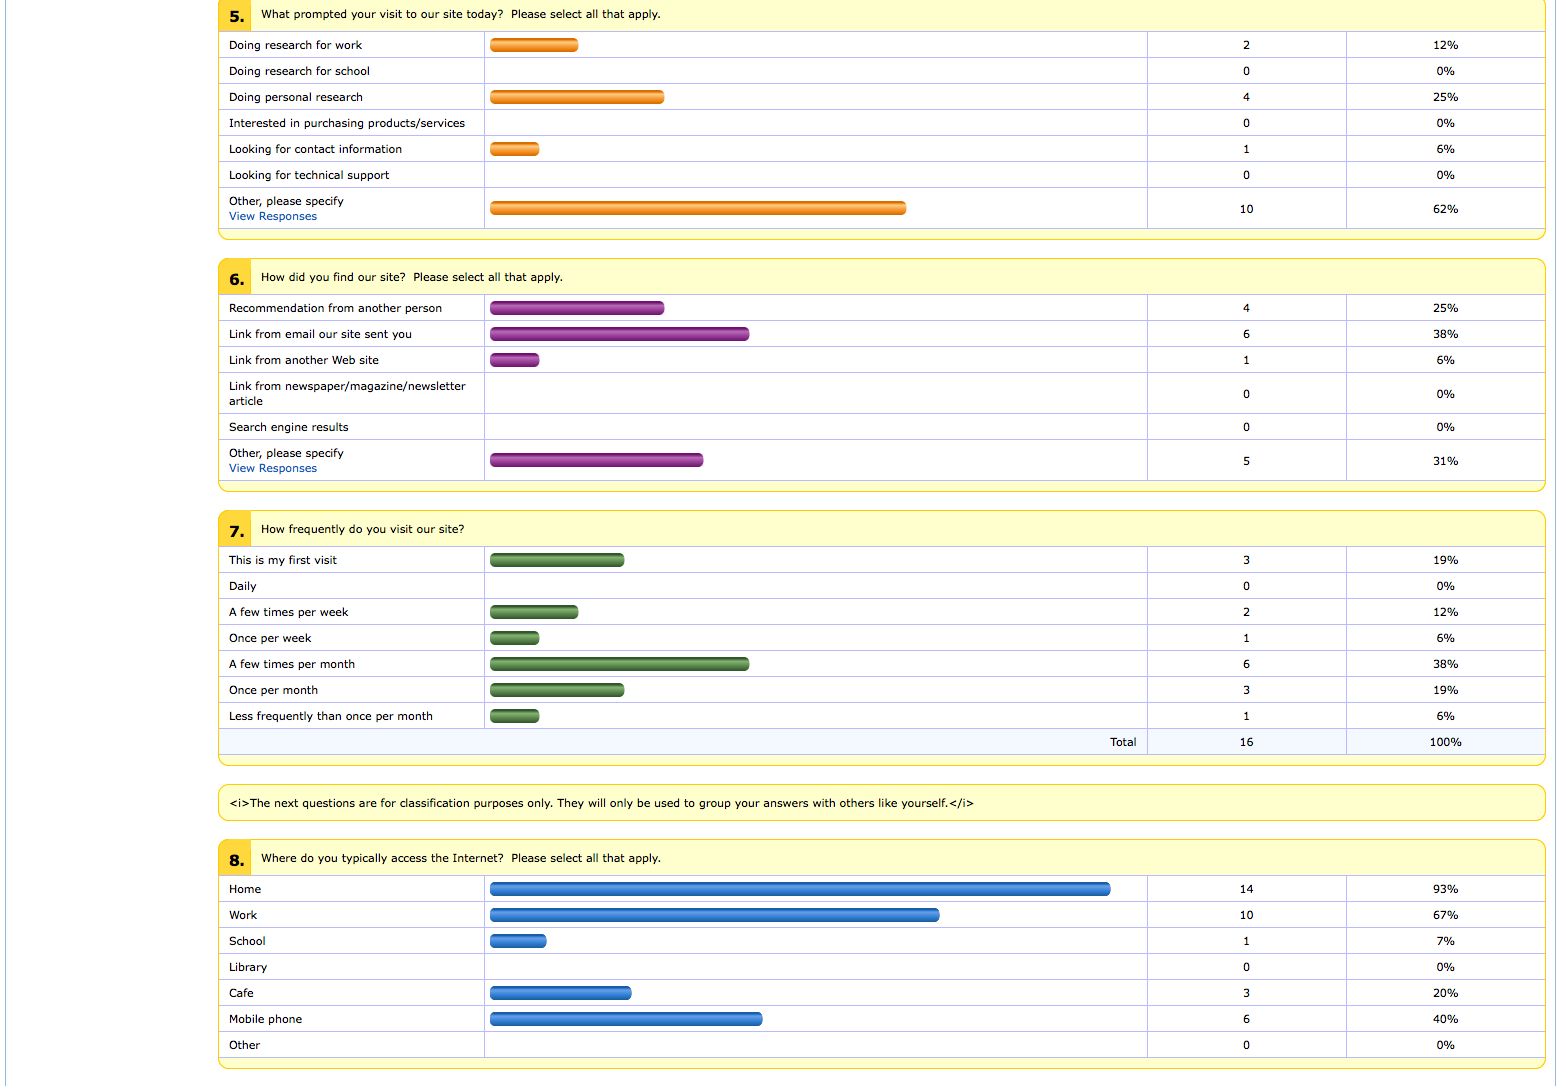Click the question 8 number badge

click(x=237, y=860)
